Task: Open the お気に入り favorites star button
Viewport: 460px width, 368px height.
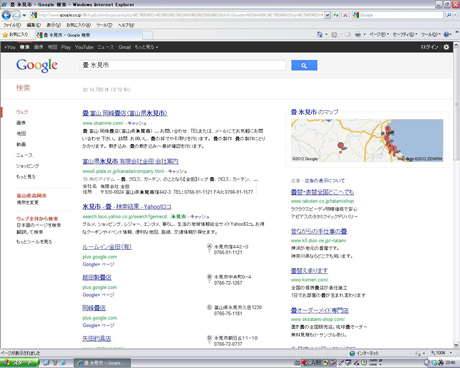Action: tap(15, 34)
